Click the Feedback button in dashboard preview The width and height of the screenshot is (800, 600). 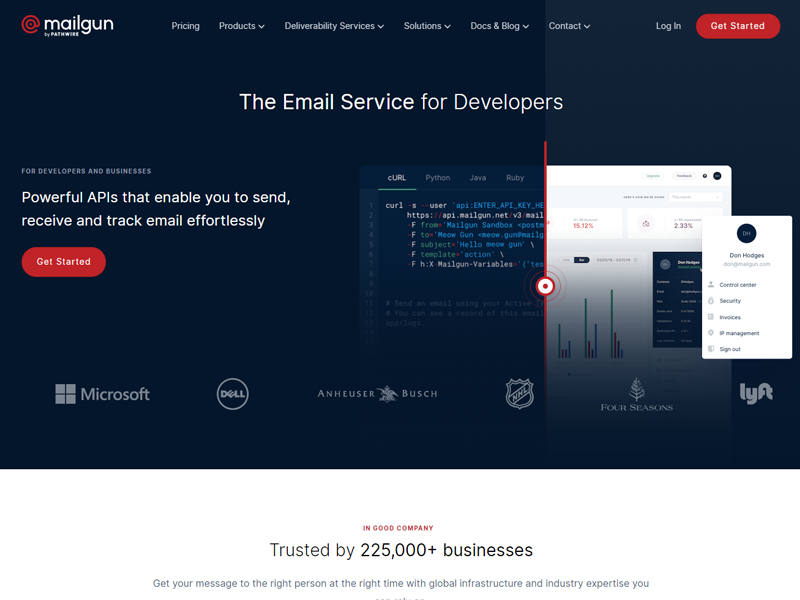pos(684,176)
